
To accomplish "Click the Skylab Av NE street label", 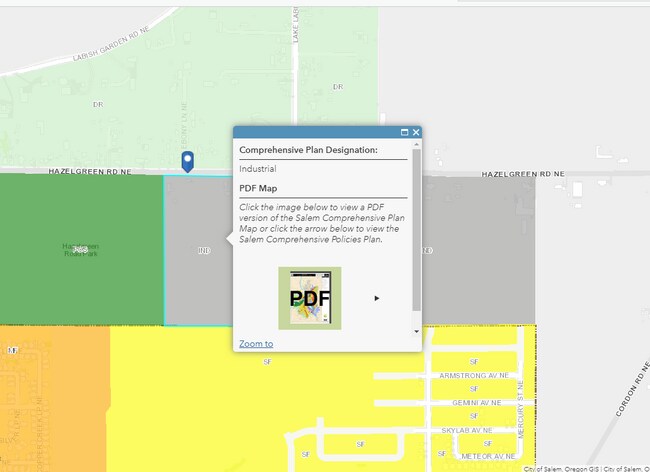I will coord(467,430).
